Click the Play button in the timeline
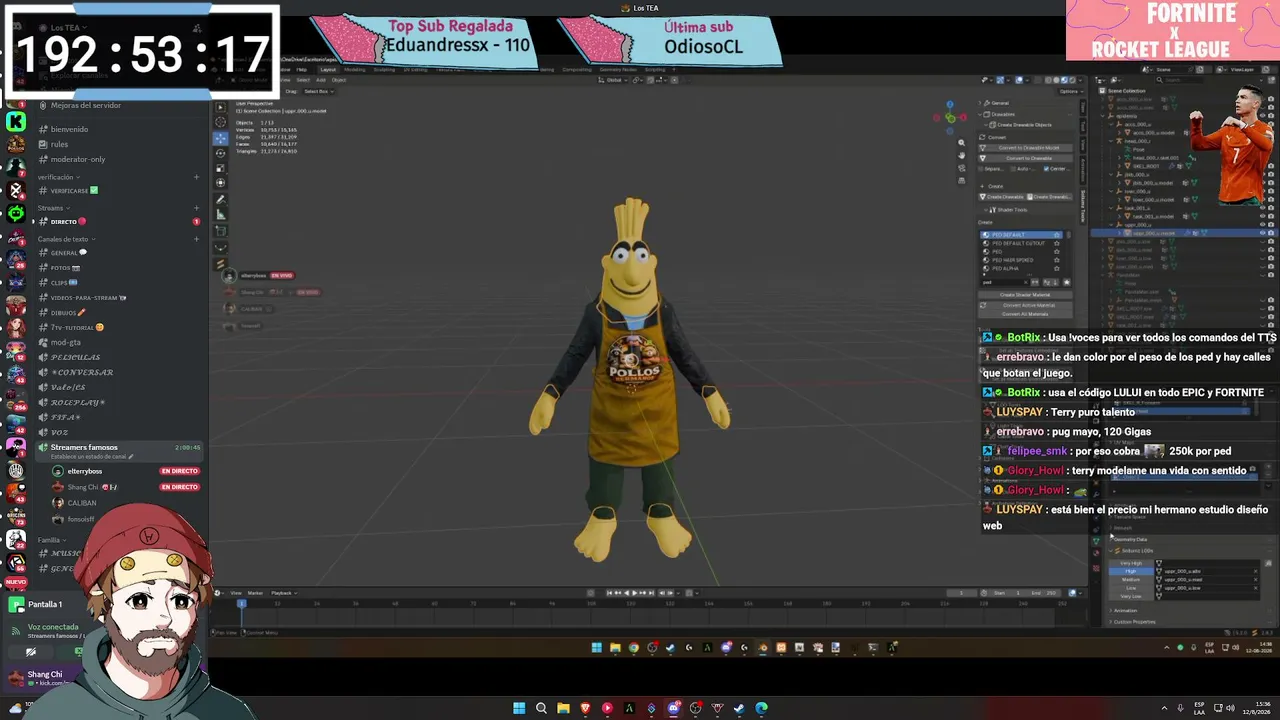This screenshot has height=720, width=1280. click(634, 593)
